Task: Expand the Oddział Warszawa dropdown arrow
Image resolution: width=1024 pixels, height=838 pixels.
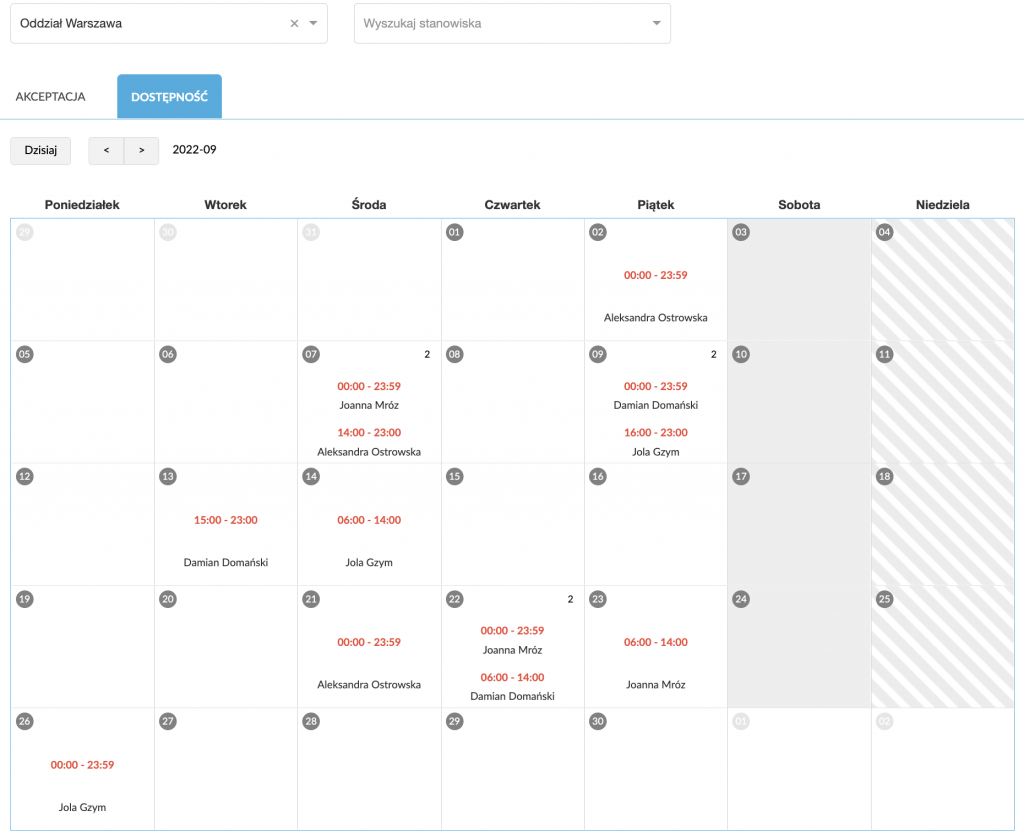Action: [313, 24]
